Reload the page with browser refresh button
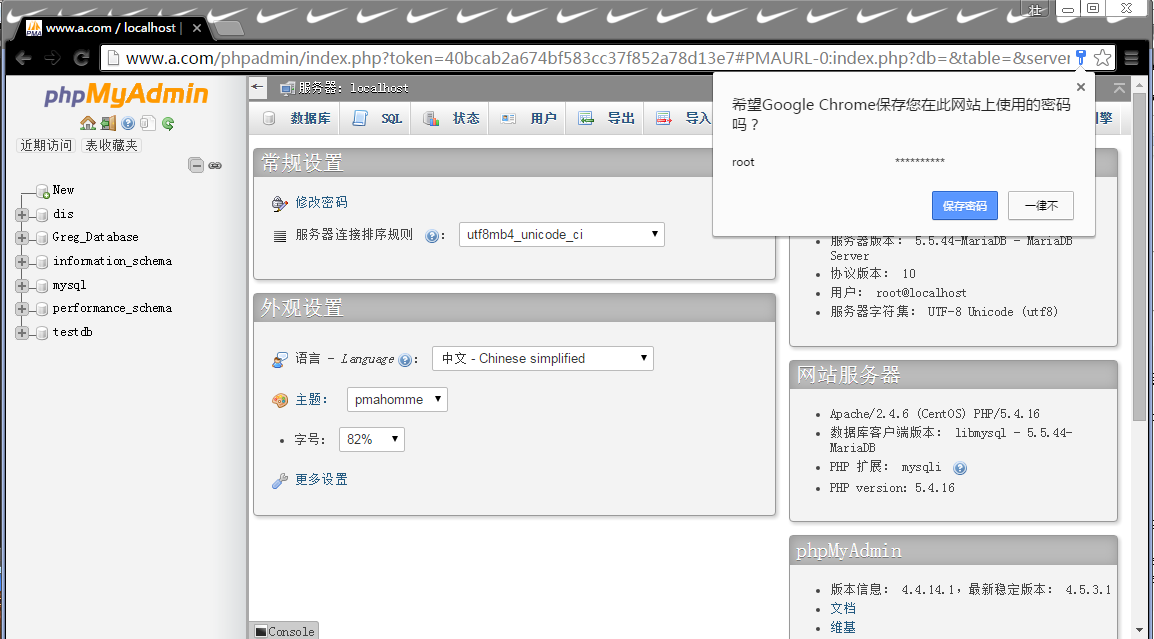 pos(82,57)
